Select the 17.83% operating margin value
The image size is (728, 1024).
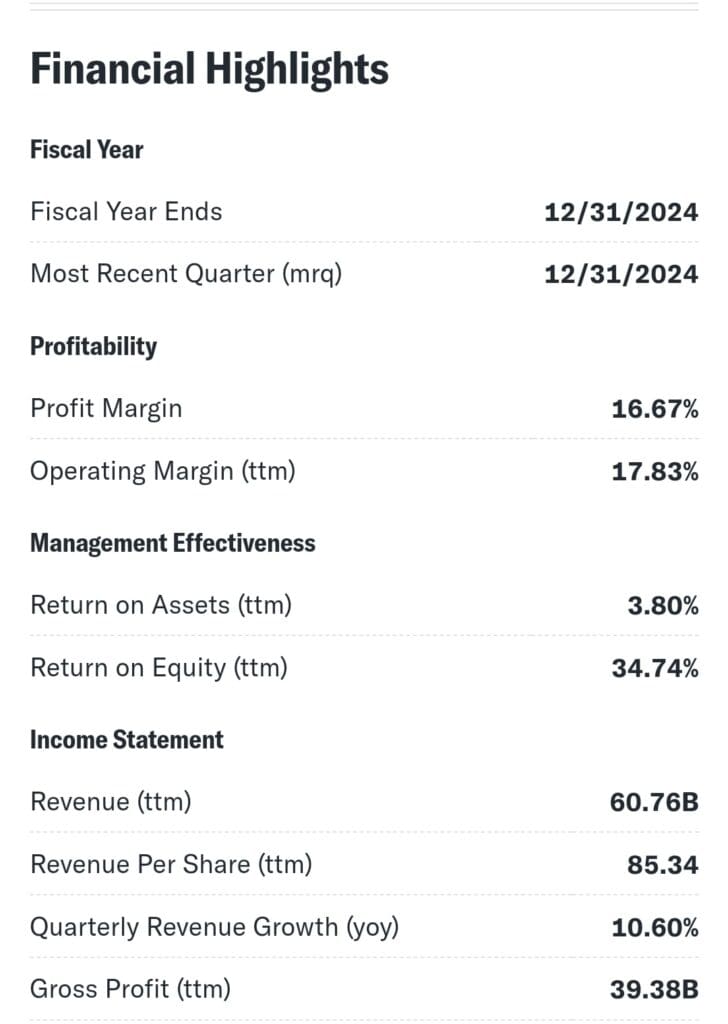tap(655, 471)
